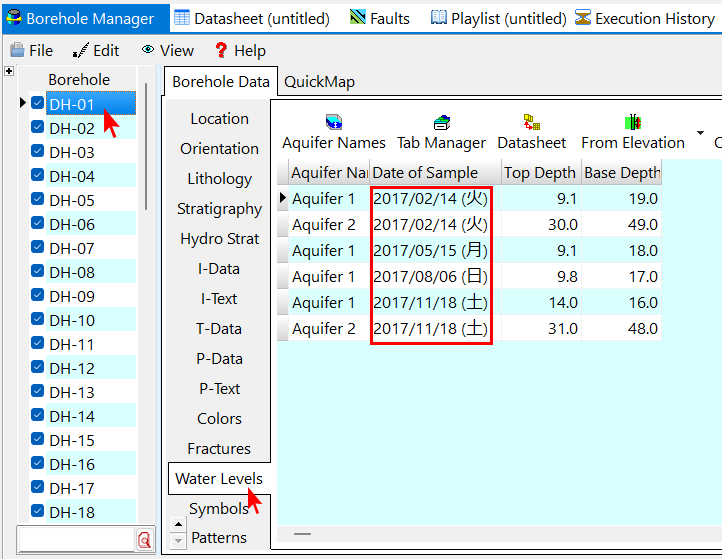722x559 pixels.
Task: Open the Execution History tab
Action: (645, 18)
